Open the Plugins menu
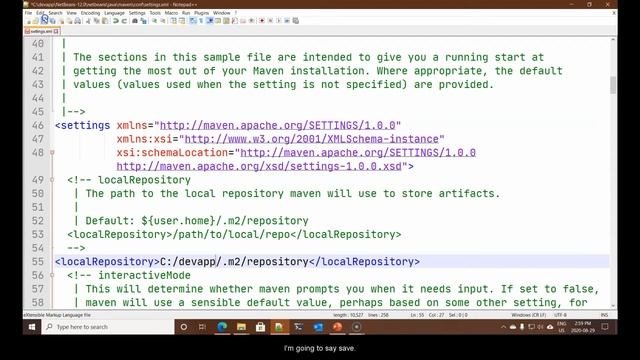640x360 pixels. [201, 13]
